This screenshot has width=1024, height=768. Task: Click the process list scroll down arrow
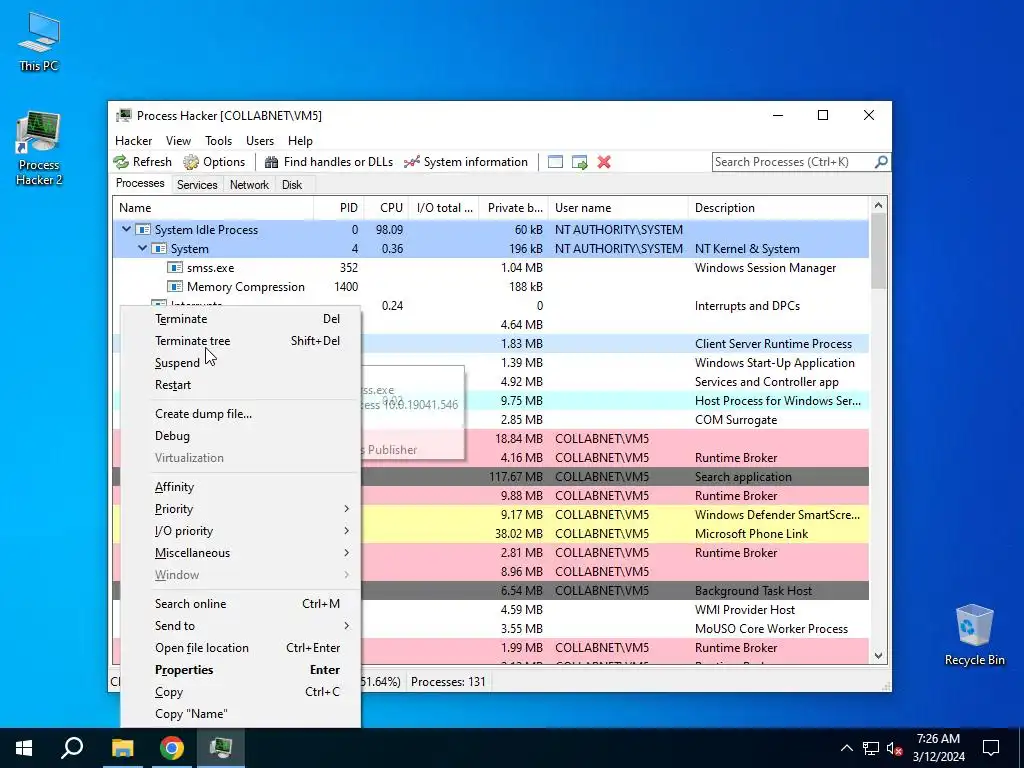point(878,656)
